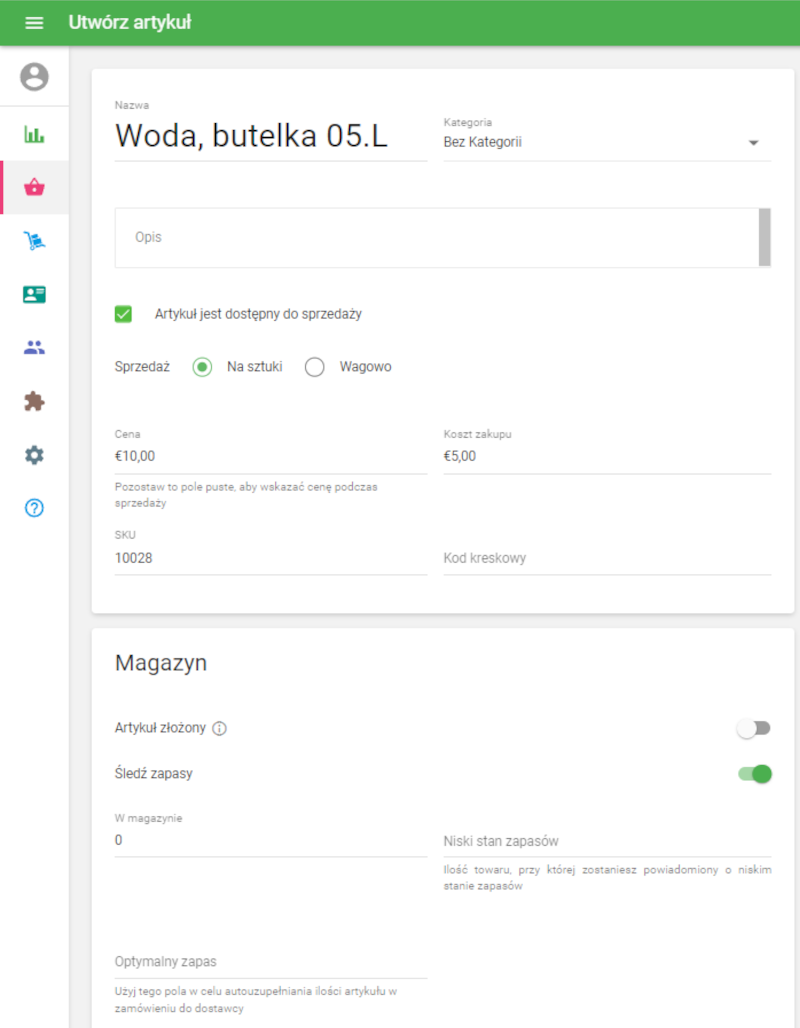The height and width of the screenshot is (1028, 800).
Task: Open the reports bar chart icon
Action: (x=34, y=134)
